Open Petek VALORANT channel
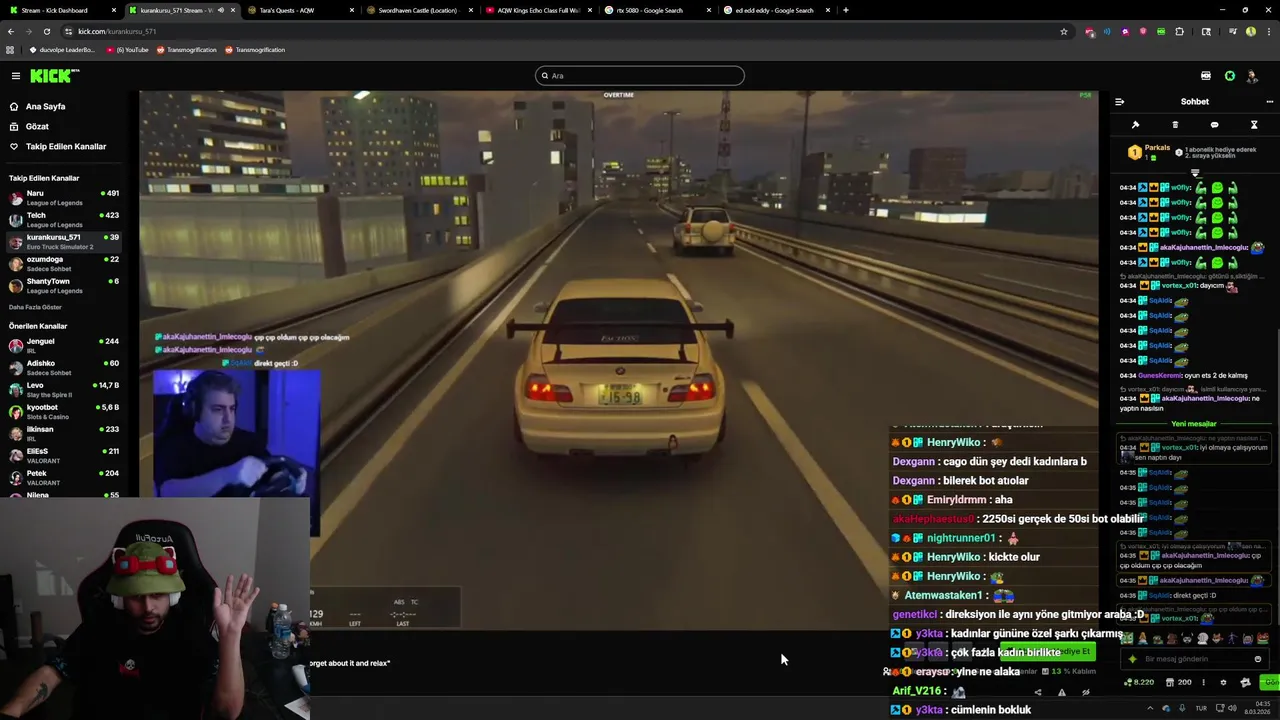The width and height of the screenshot is (1280, 720). point(64,477)
